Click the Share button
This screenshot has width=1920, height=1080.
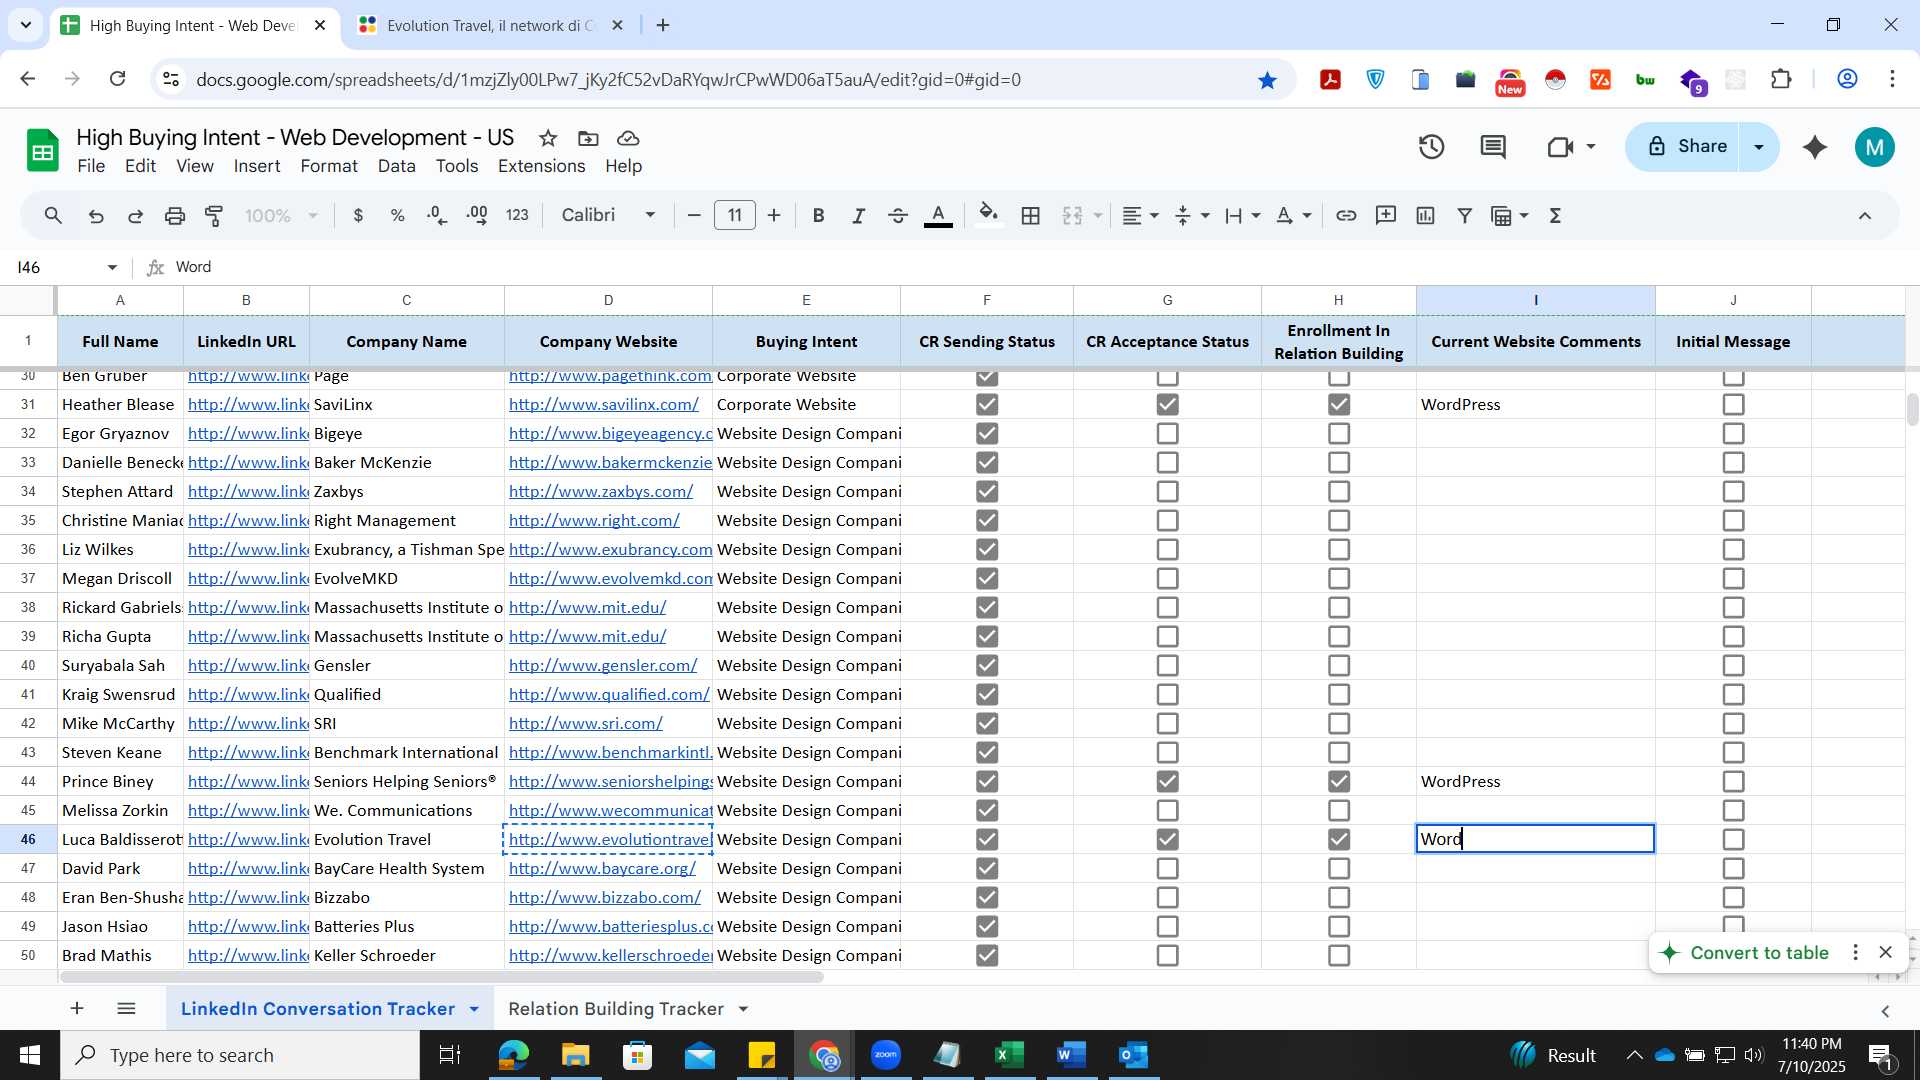[1686, 147]
